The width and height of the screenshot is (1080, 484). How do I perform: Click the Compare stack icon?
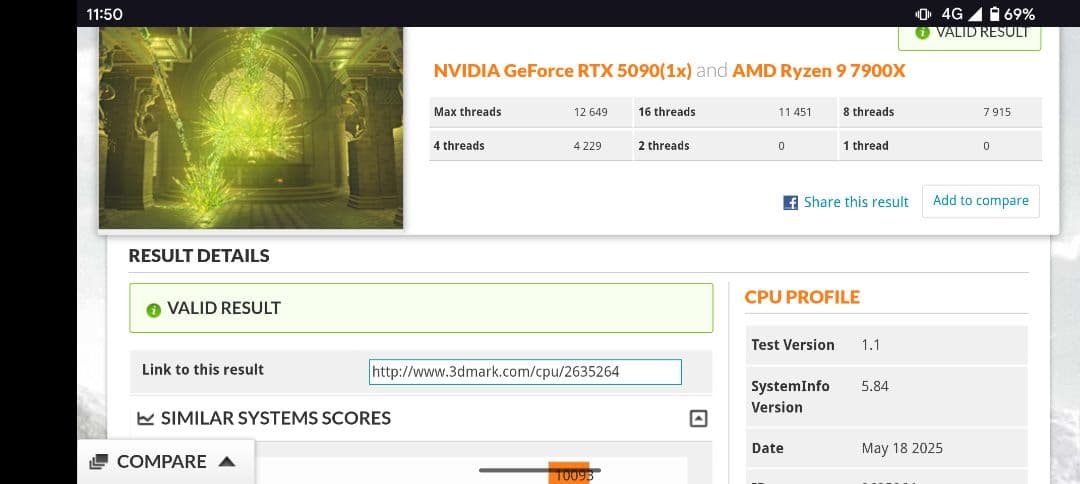98,461
